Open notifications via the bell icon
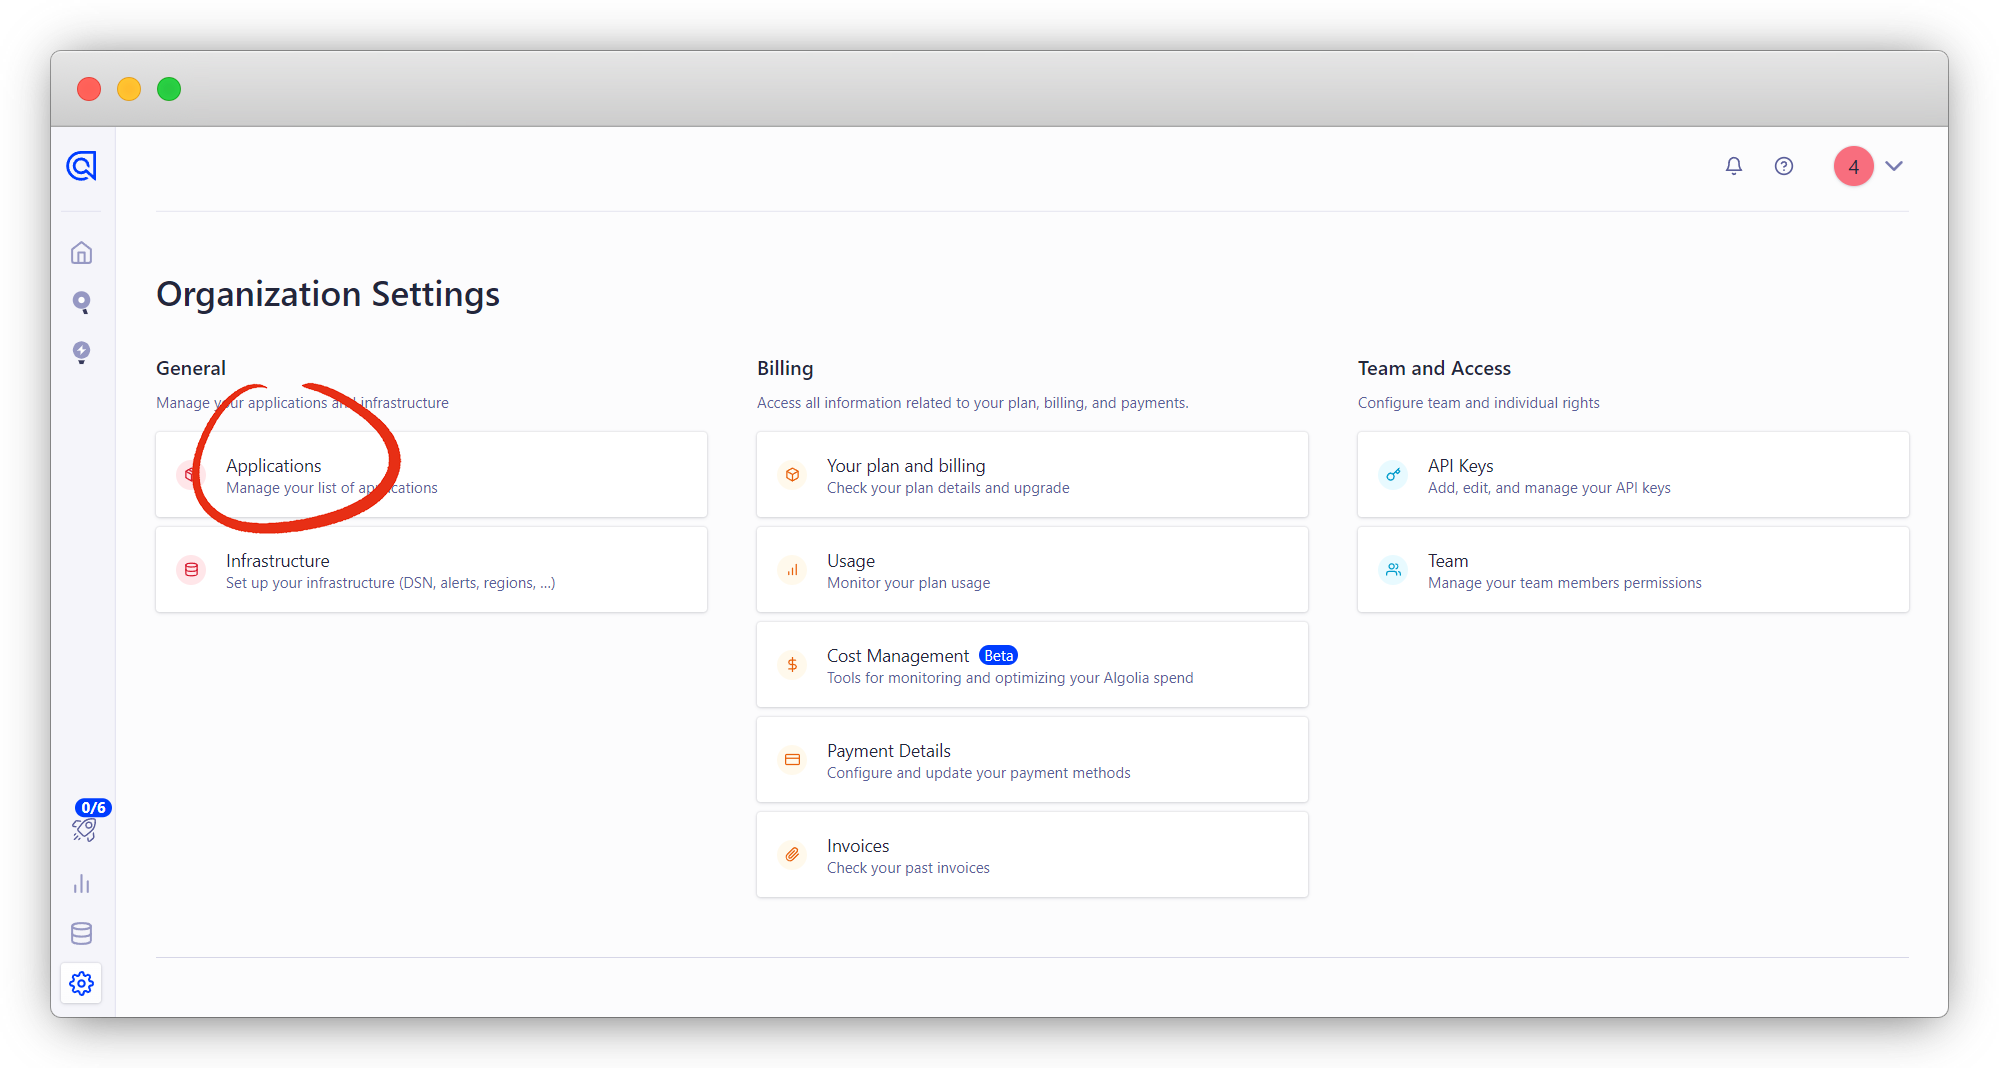The height and width of the screenshot is (1068, 1999). [x=1733, y=166]
